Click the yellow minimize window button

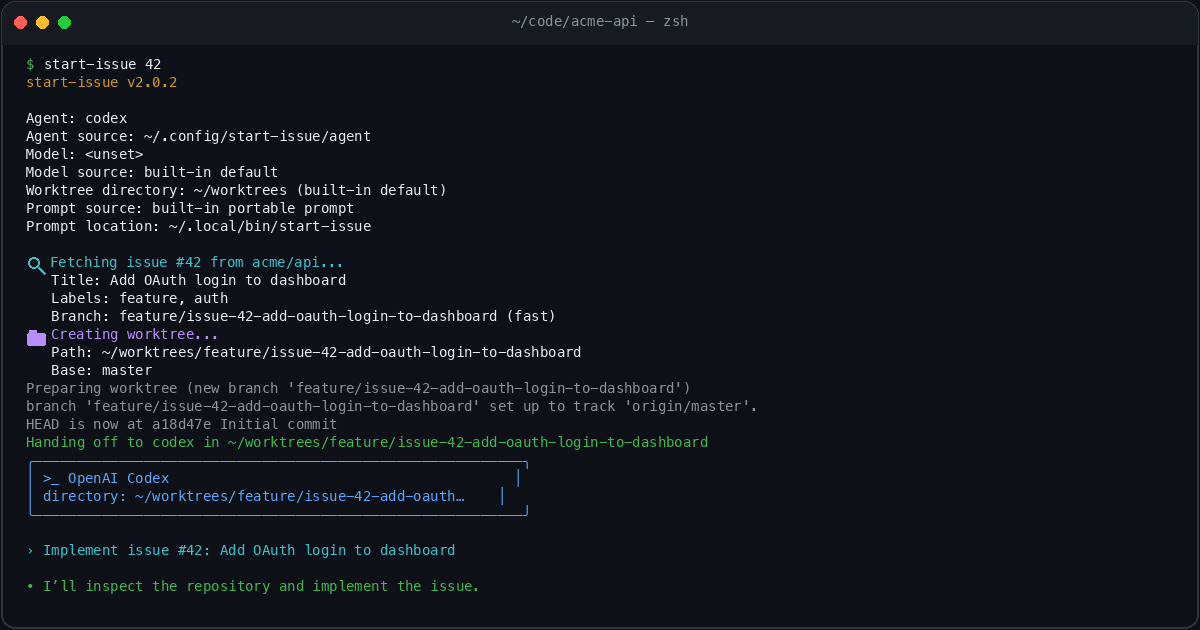[42, 21]
